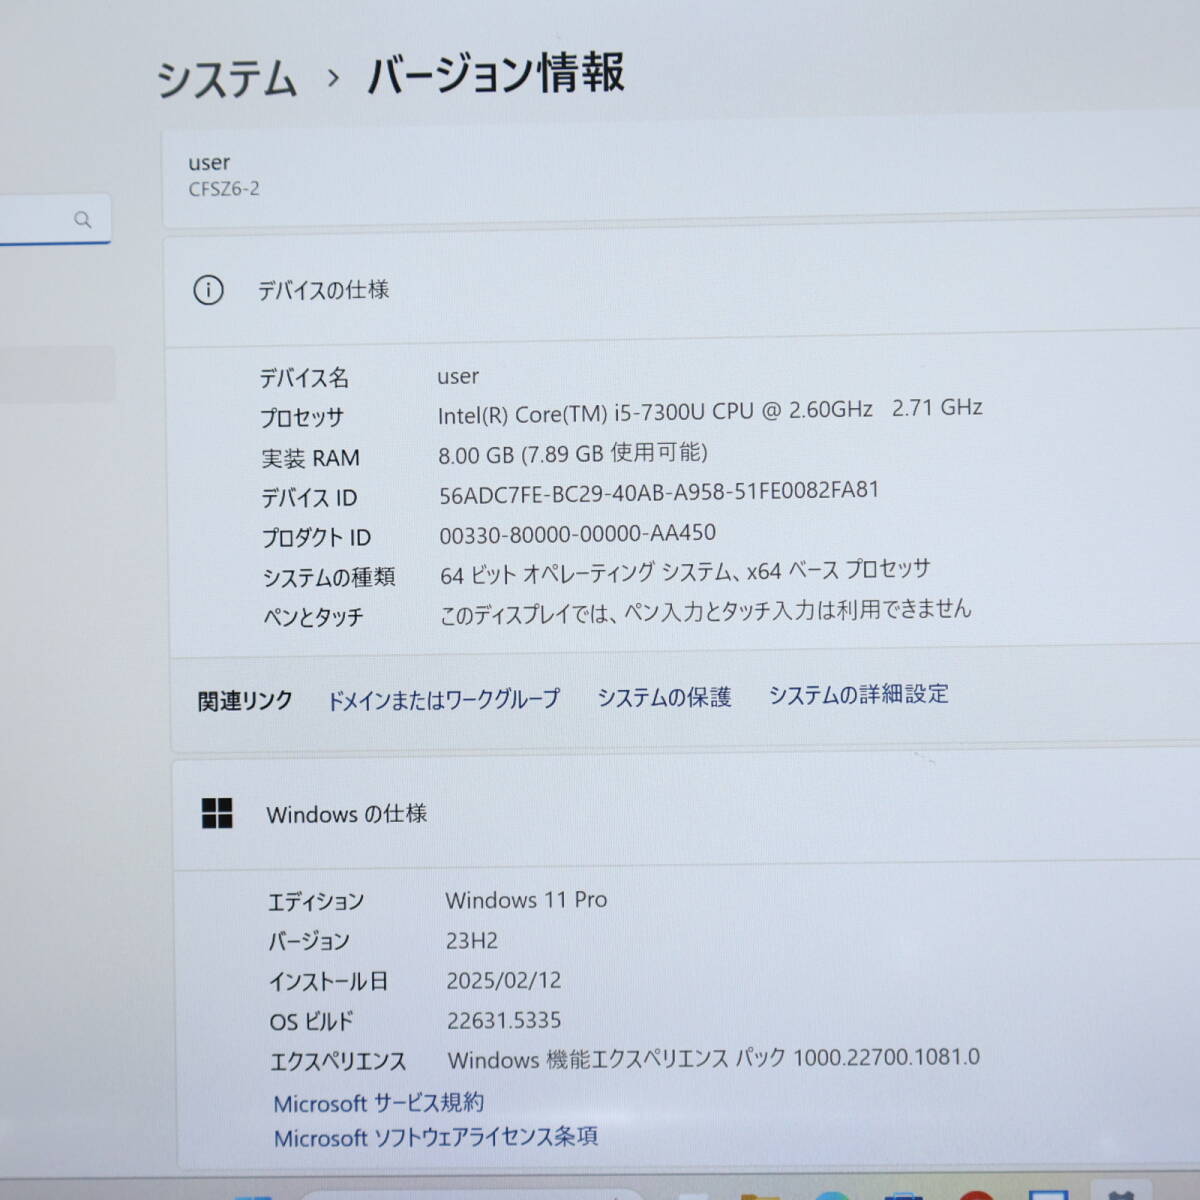Click the バージョン label under Windows の仕様
Screen dimensions: 1200x1200
tap(309, 942)
